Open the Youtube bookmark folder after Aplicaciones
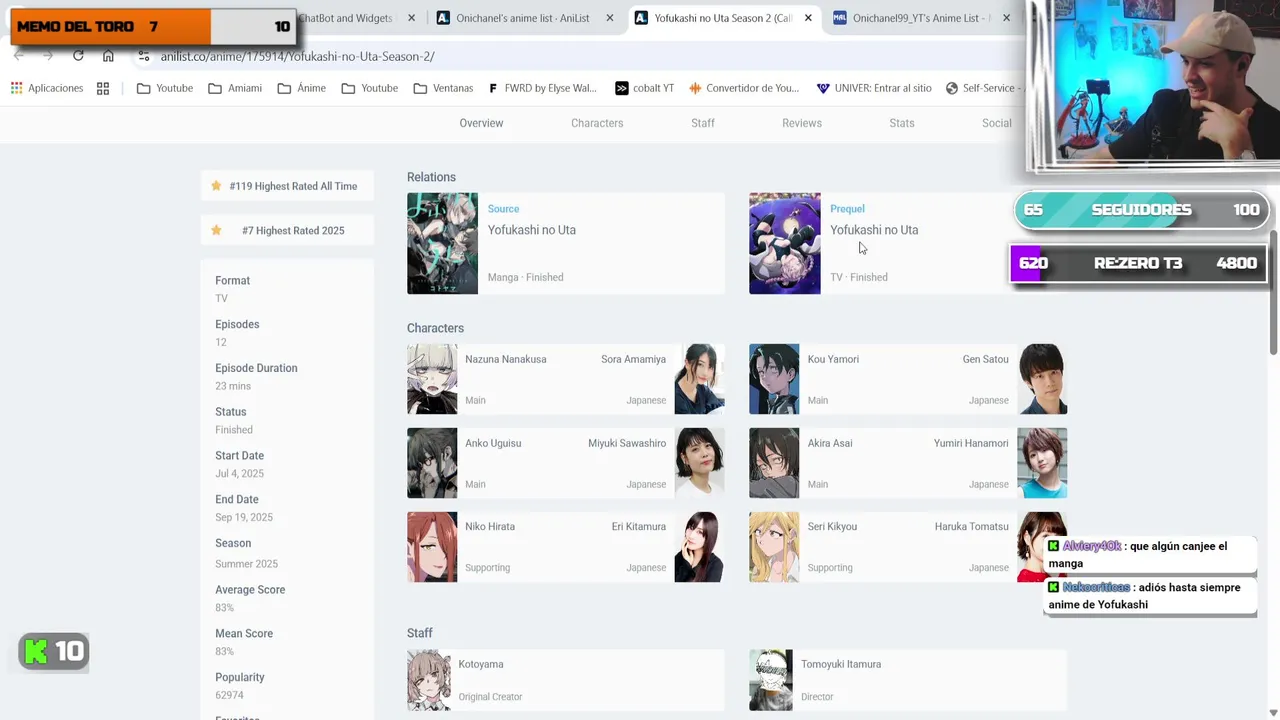The height and width of the screenshot is (720, 1280). [x=165, y=88]
